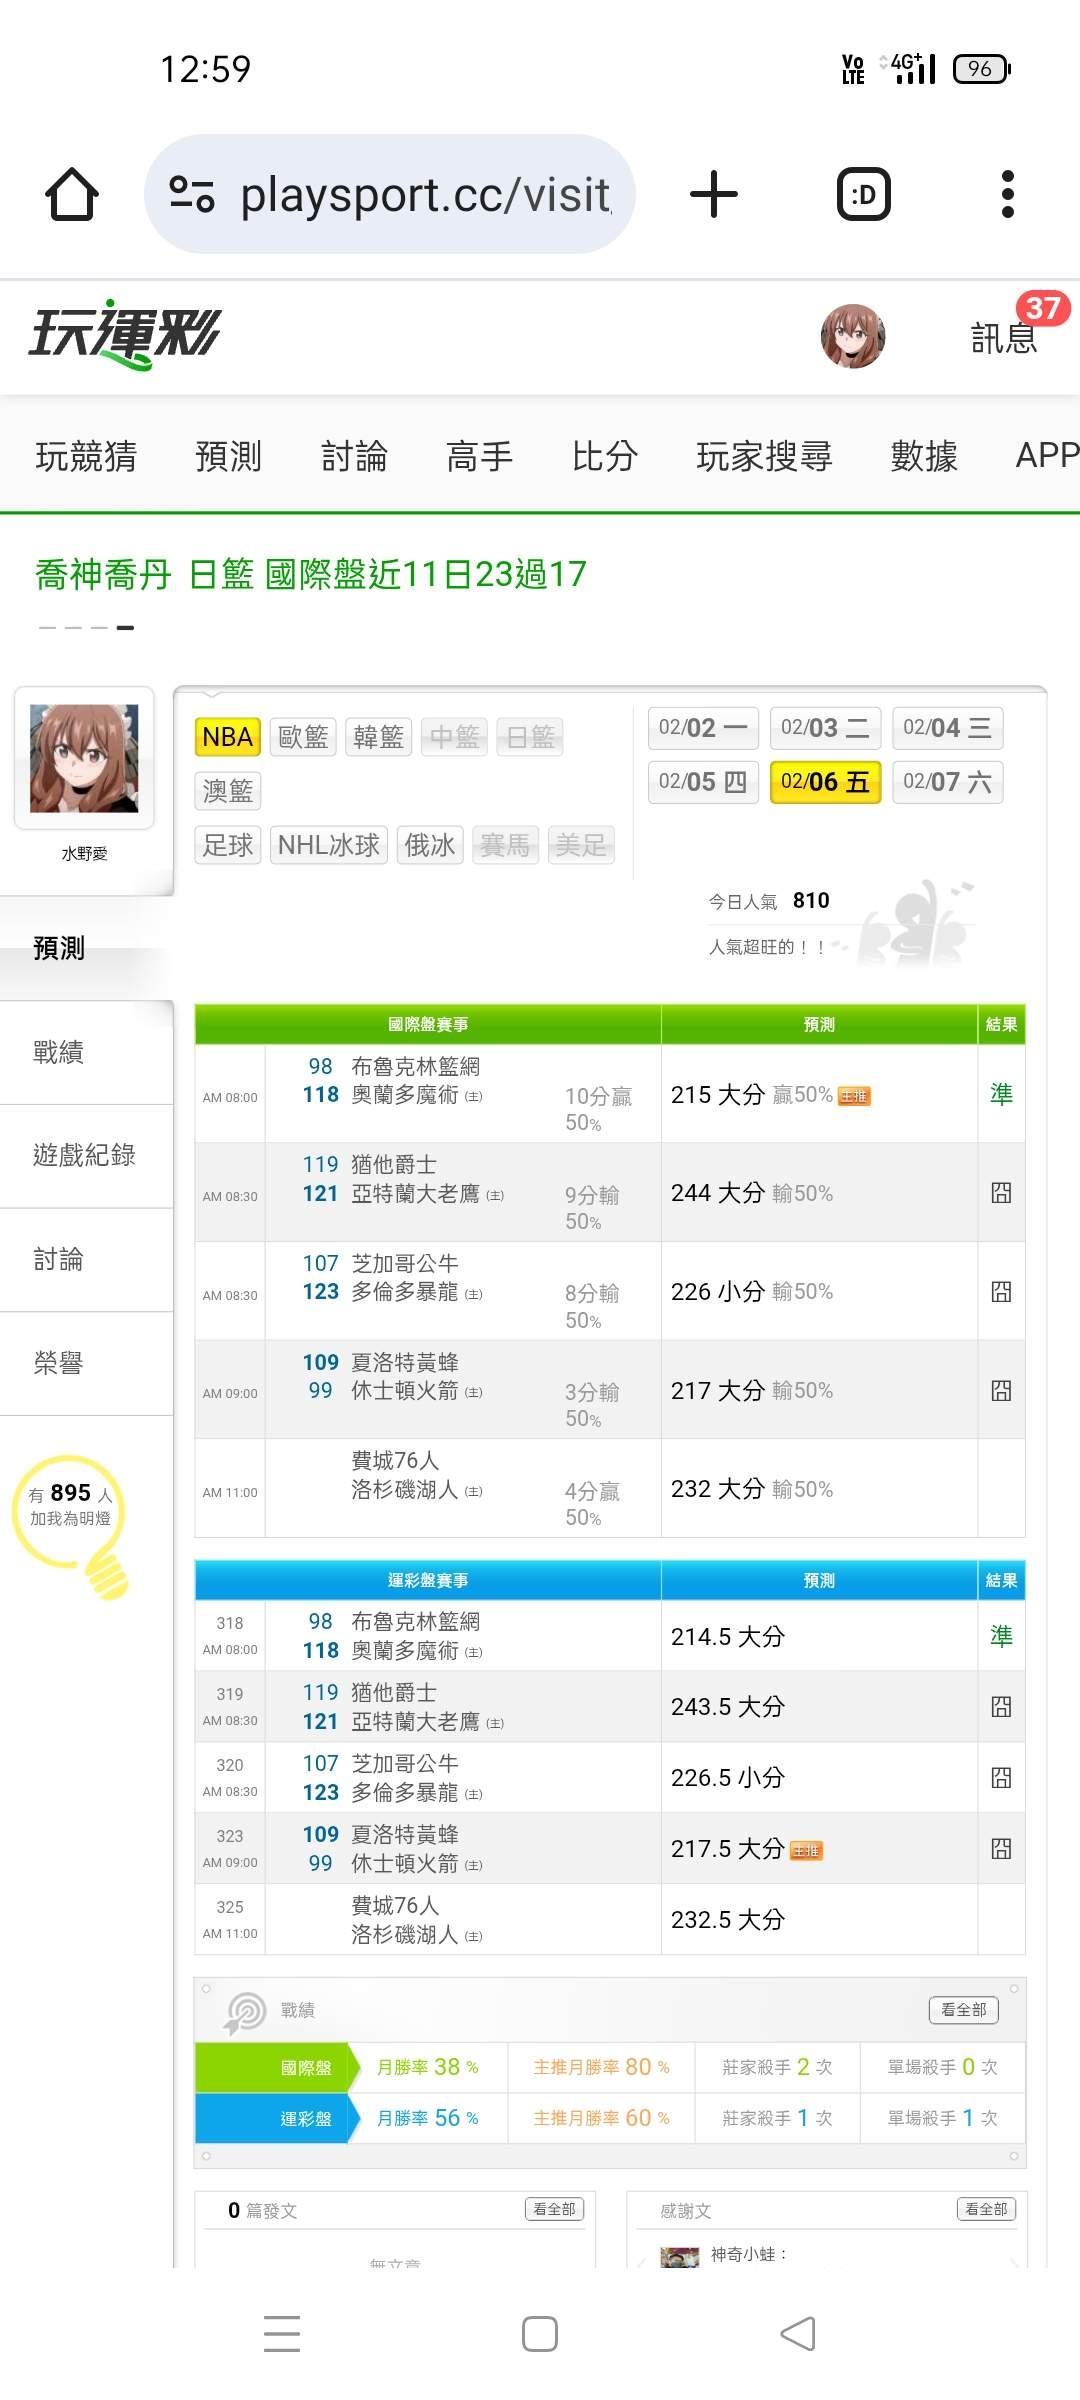The width and height of the screenshot is (1080, 2400).
Task: Choose date 02/02 一
Action: 703,728
